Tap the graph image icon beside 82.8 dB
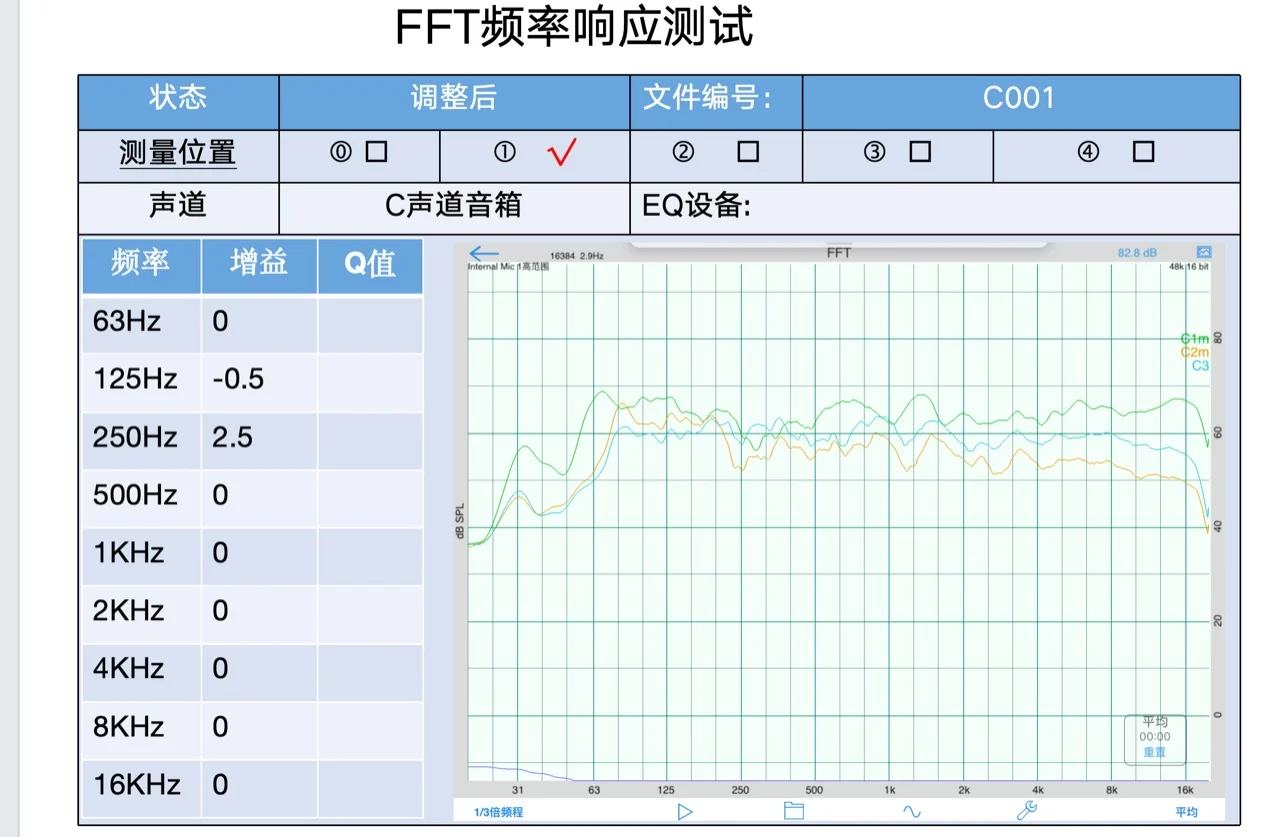The image size is (1280, 837). point(1204,252)
